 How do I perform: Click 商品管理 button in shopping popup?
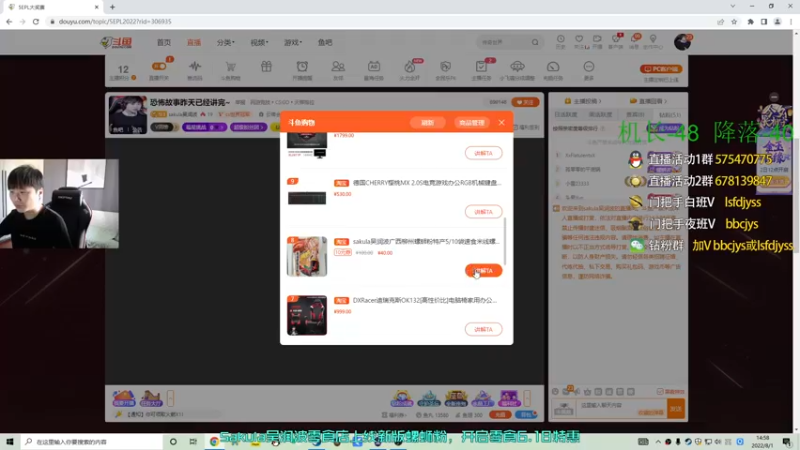tap(471, 122)
